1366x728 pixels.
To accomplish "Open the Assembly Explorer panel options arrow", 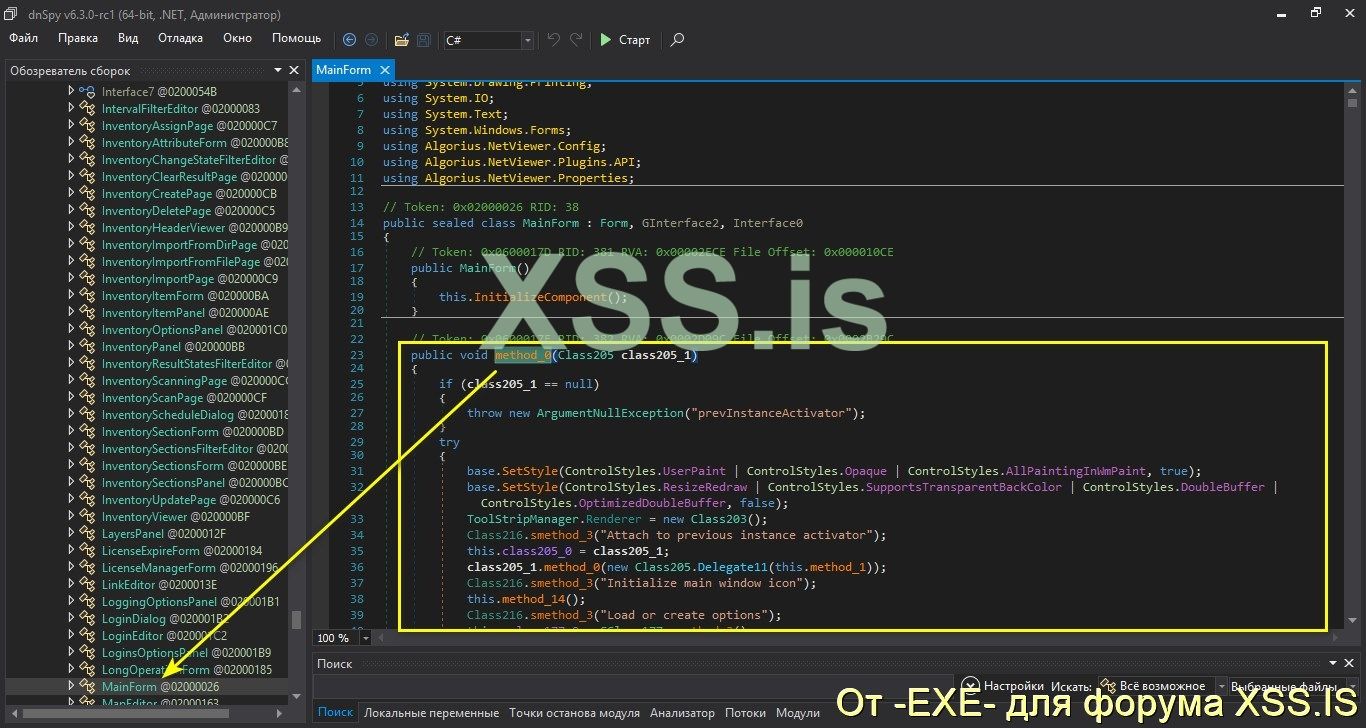I will pos(278,71).
